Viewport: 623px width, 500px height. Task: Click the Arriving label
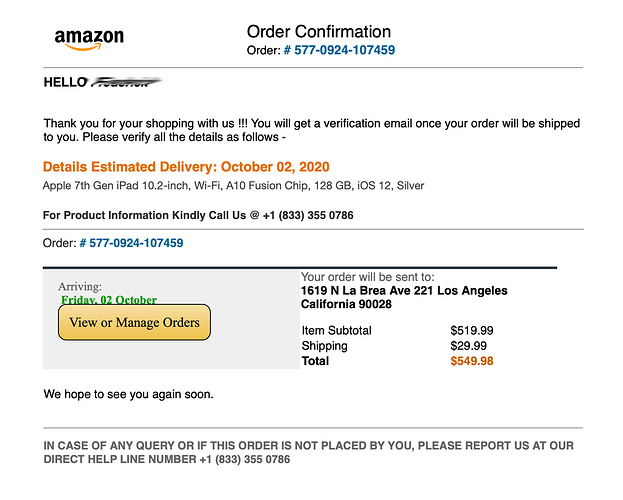click(80, 286)
